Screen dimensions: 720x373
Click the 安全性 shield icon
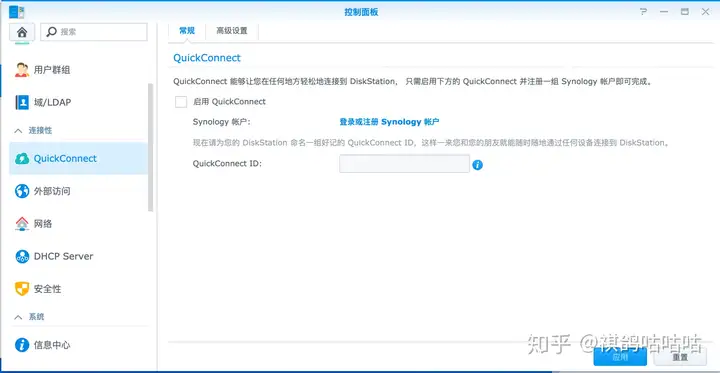coord(22,289)
